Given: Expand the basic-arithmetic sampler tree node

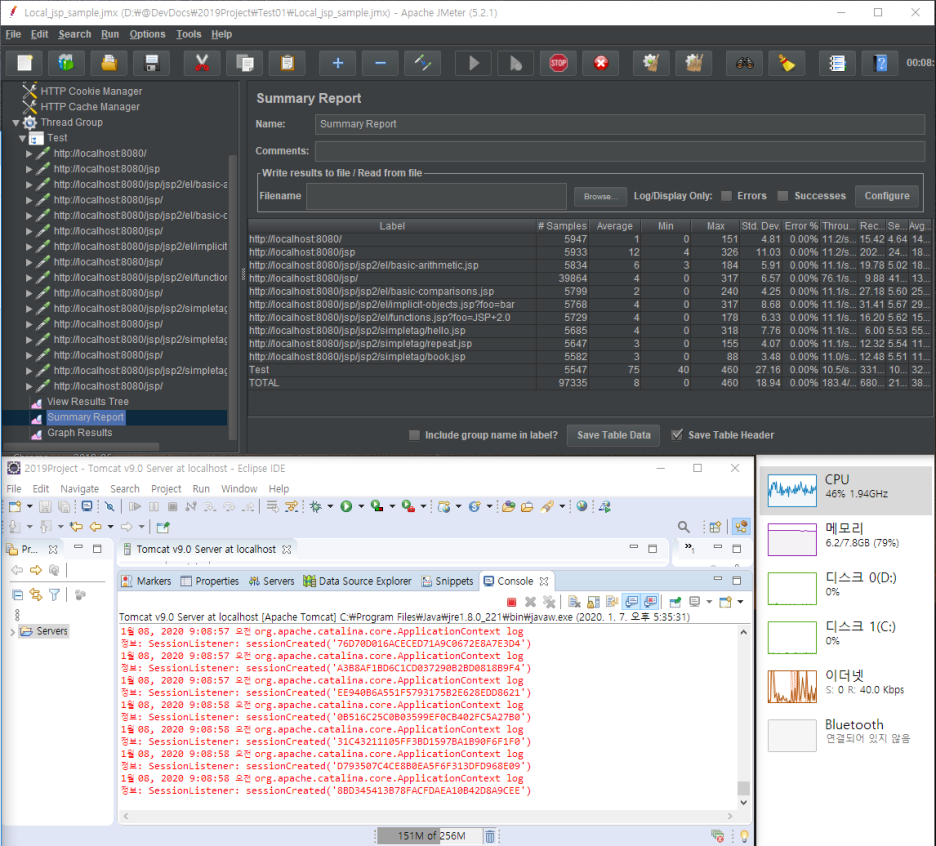Looking at the screenshot, I should pyautogui.click(x=29, y=184).
